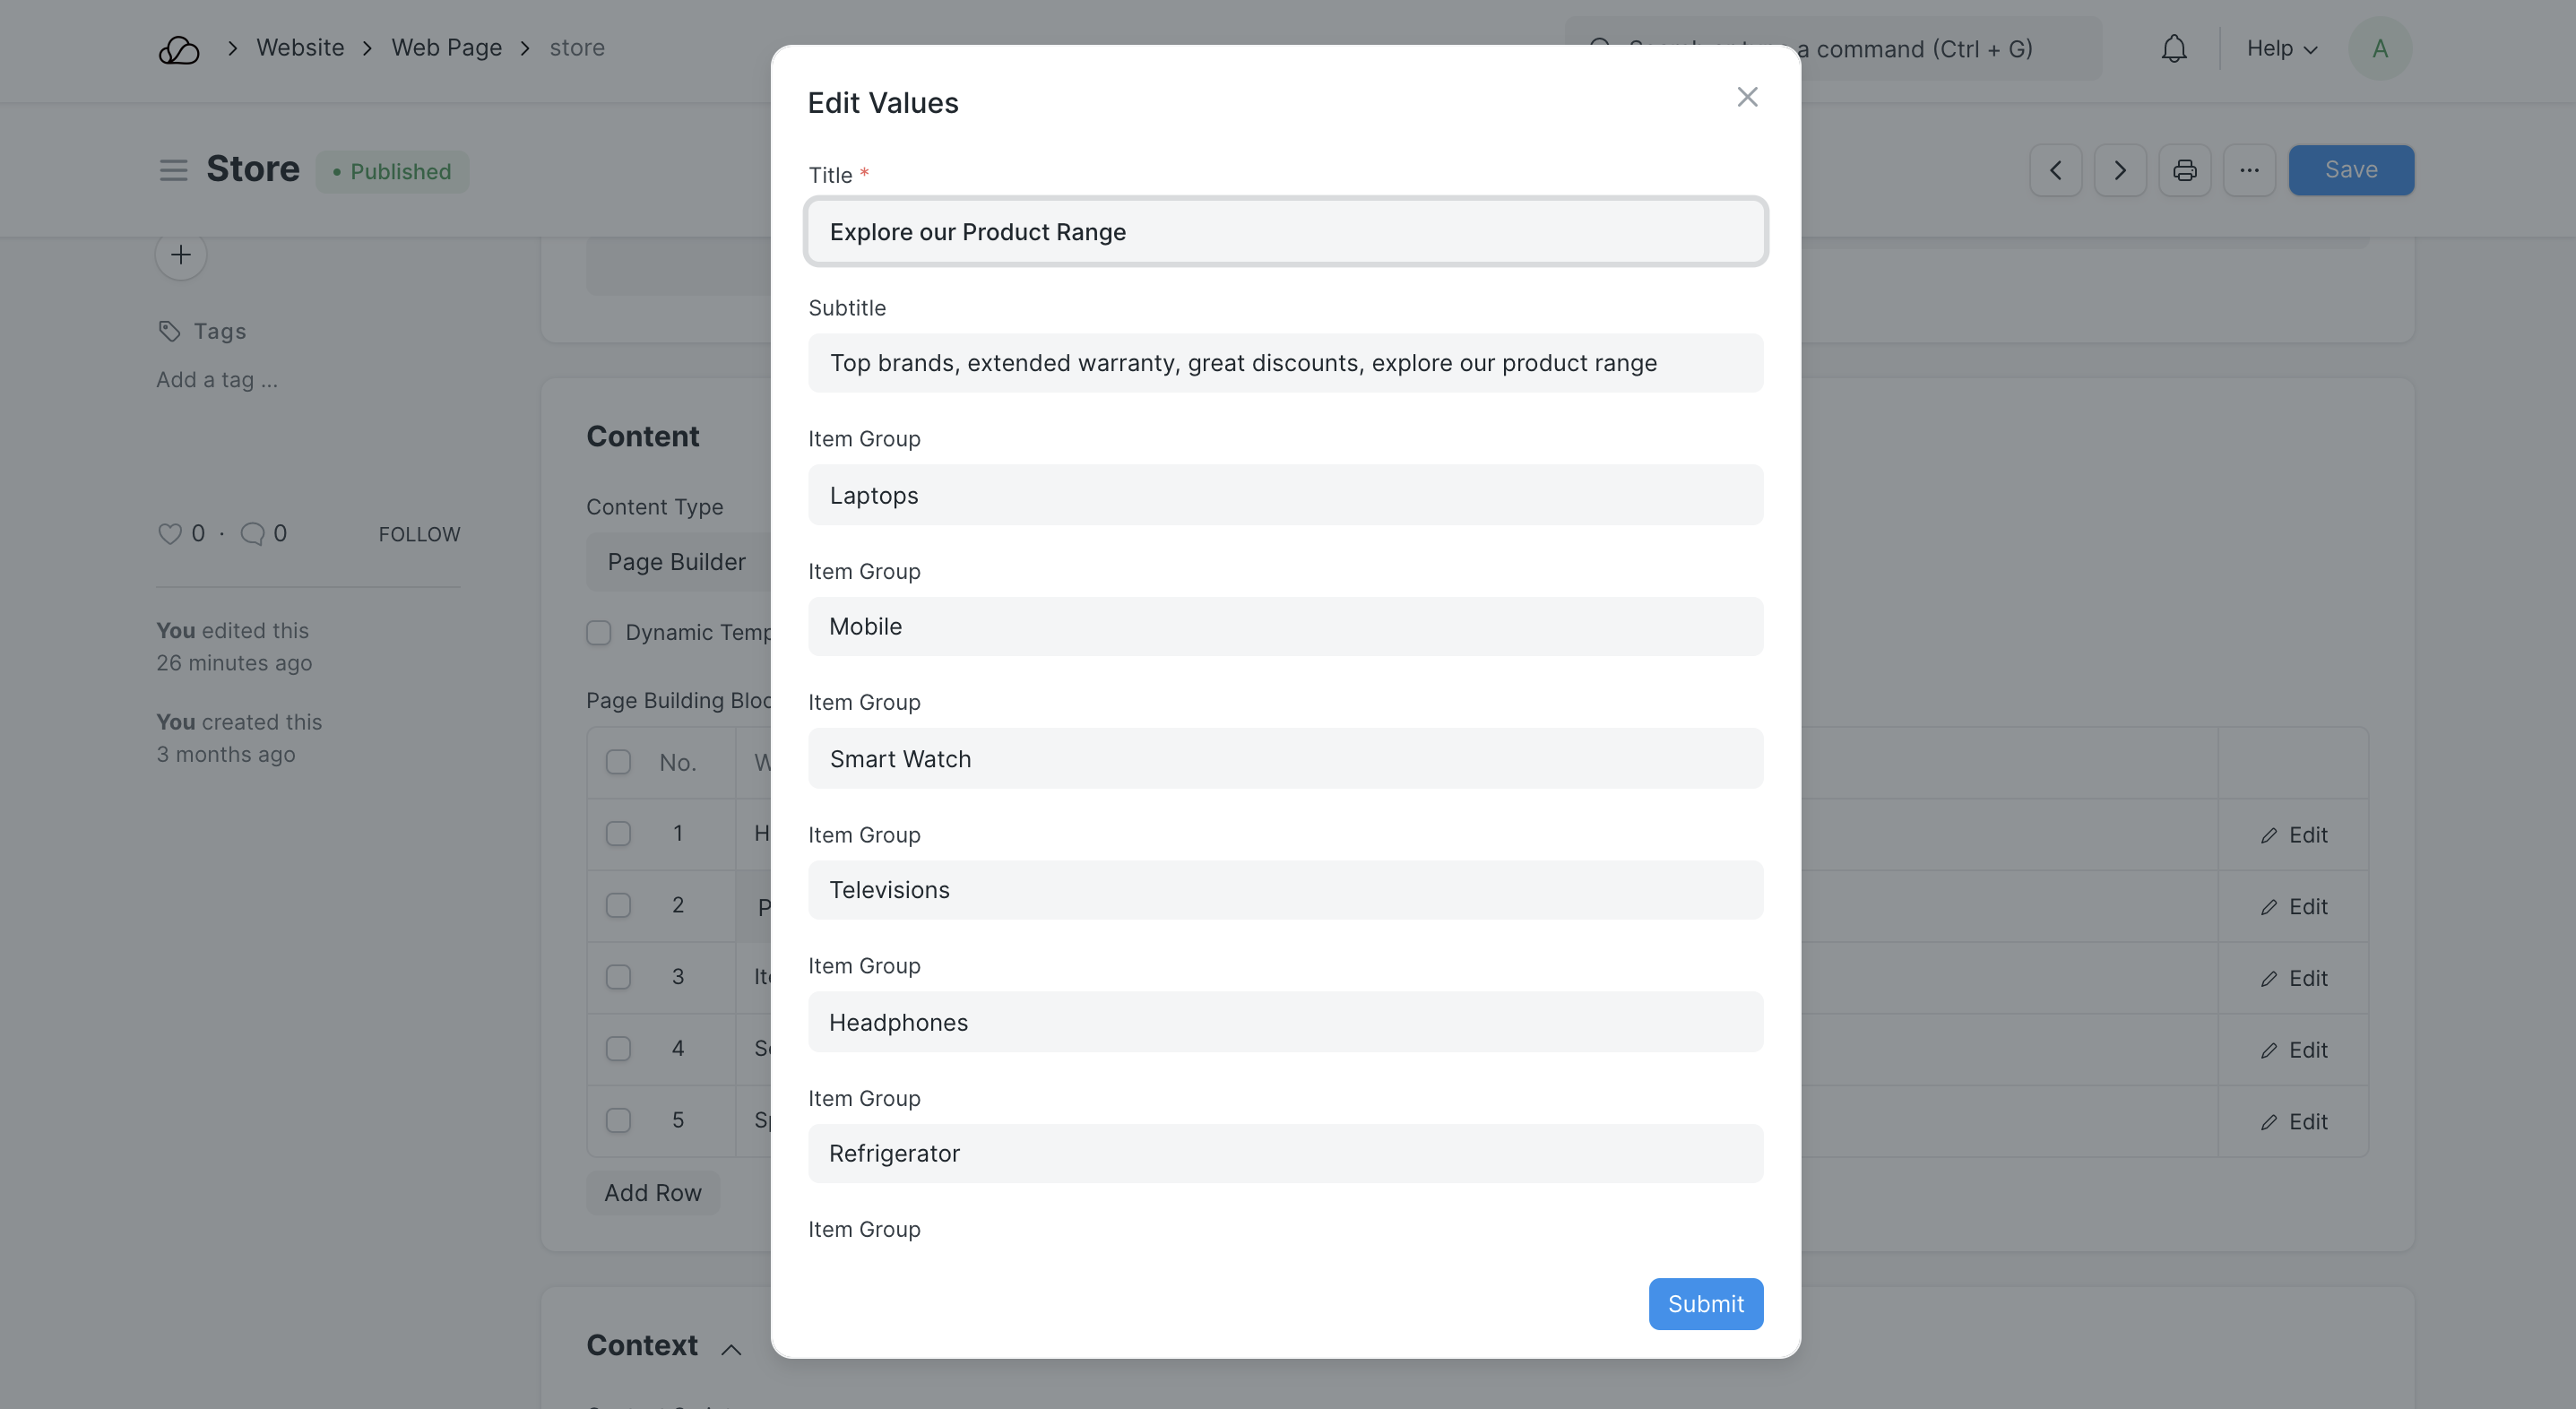Collapse the Context section
The width and height of the screenshot is (2576, 1409).
point(731,1350)
